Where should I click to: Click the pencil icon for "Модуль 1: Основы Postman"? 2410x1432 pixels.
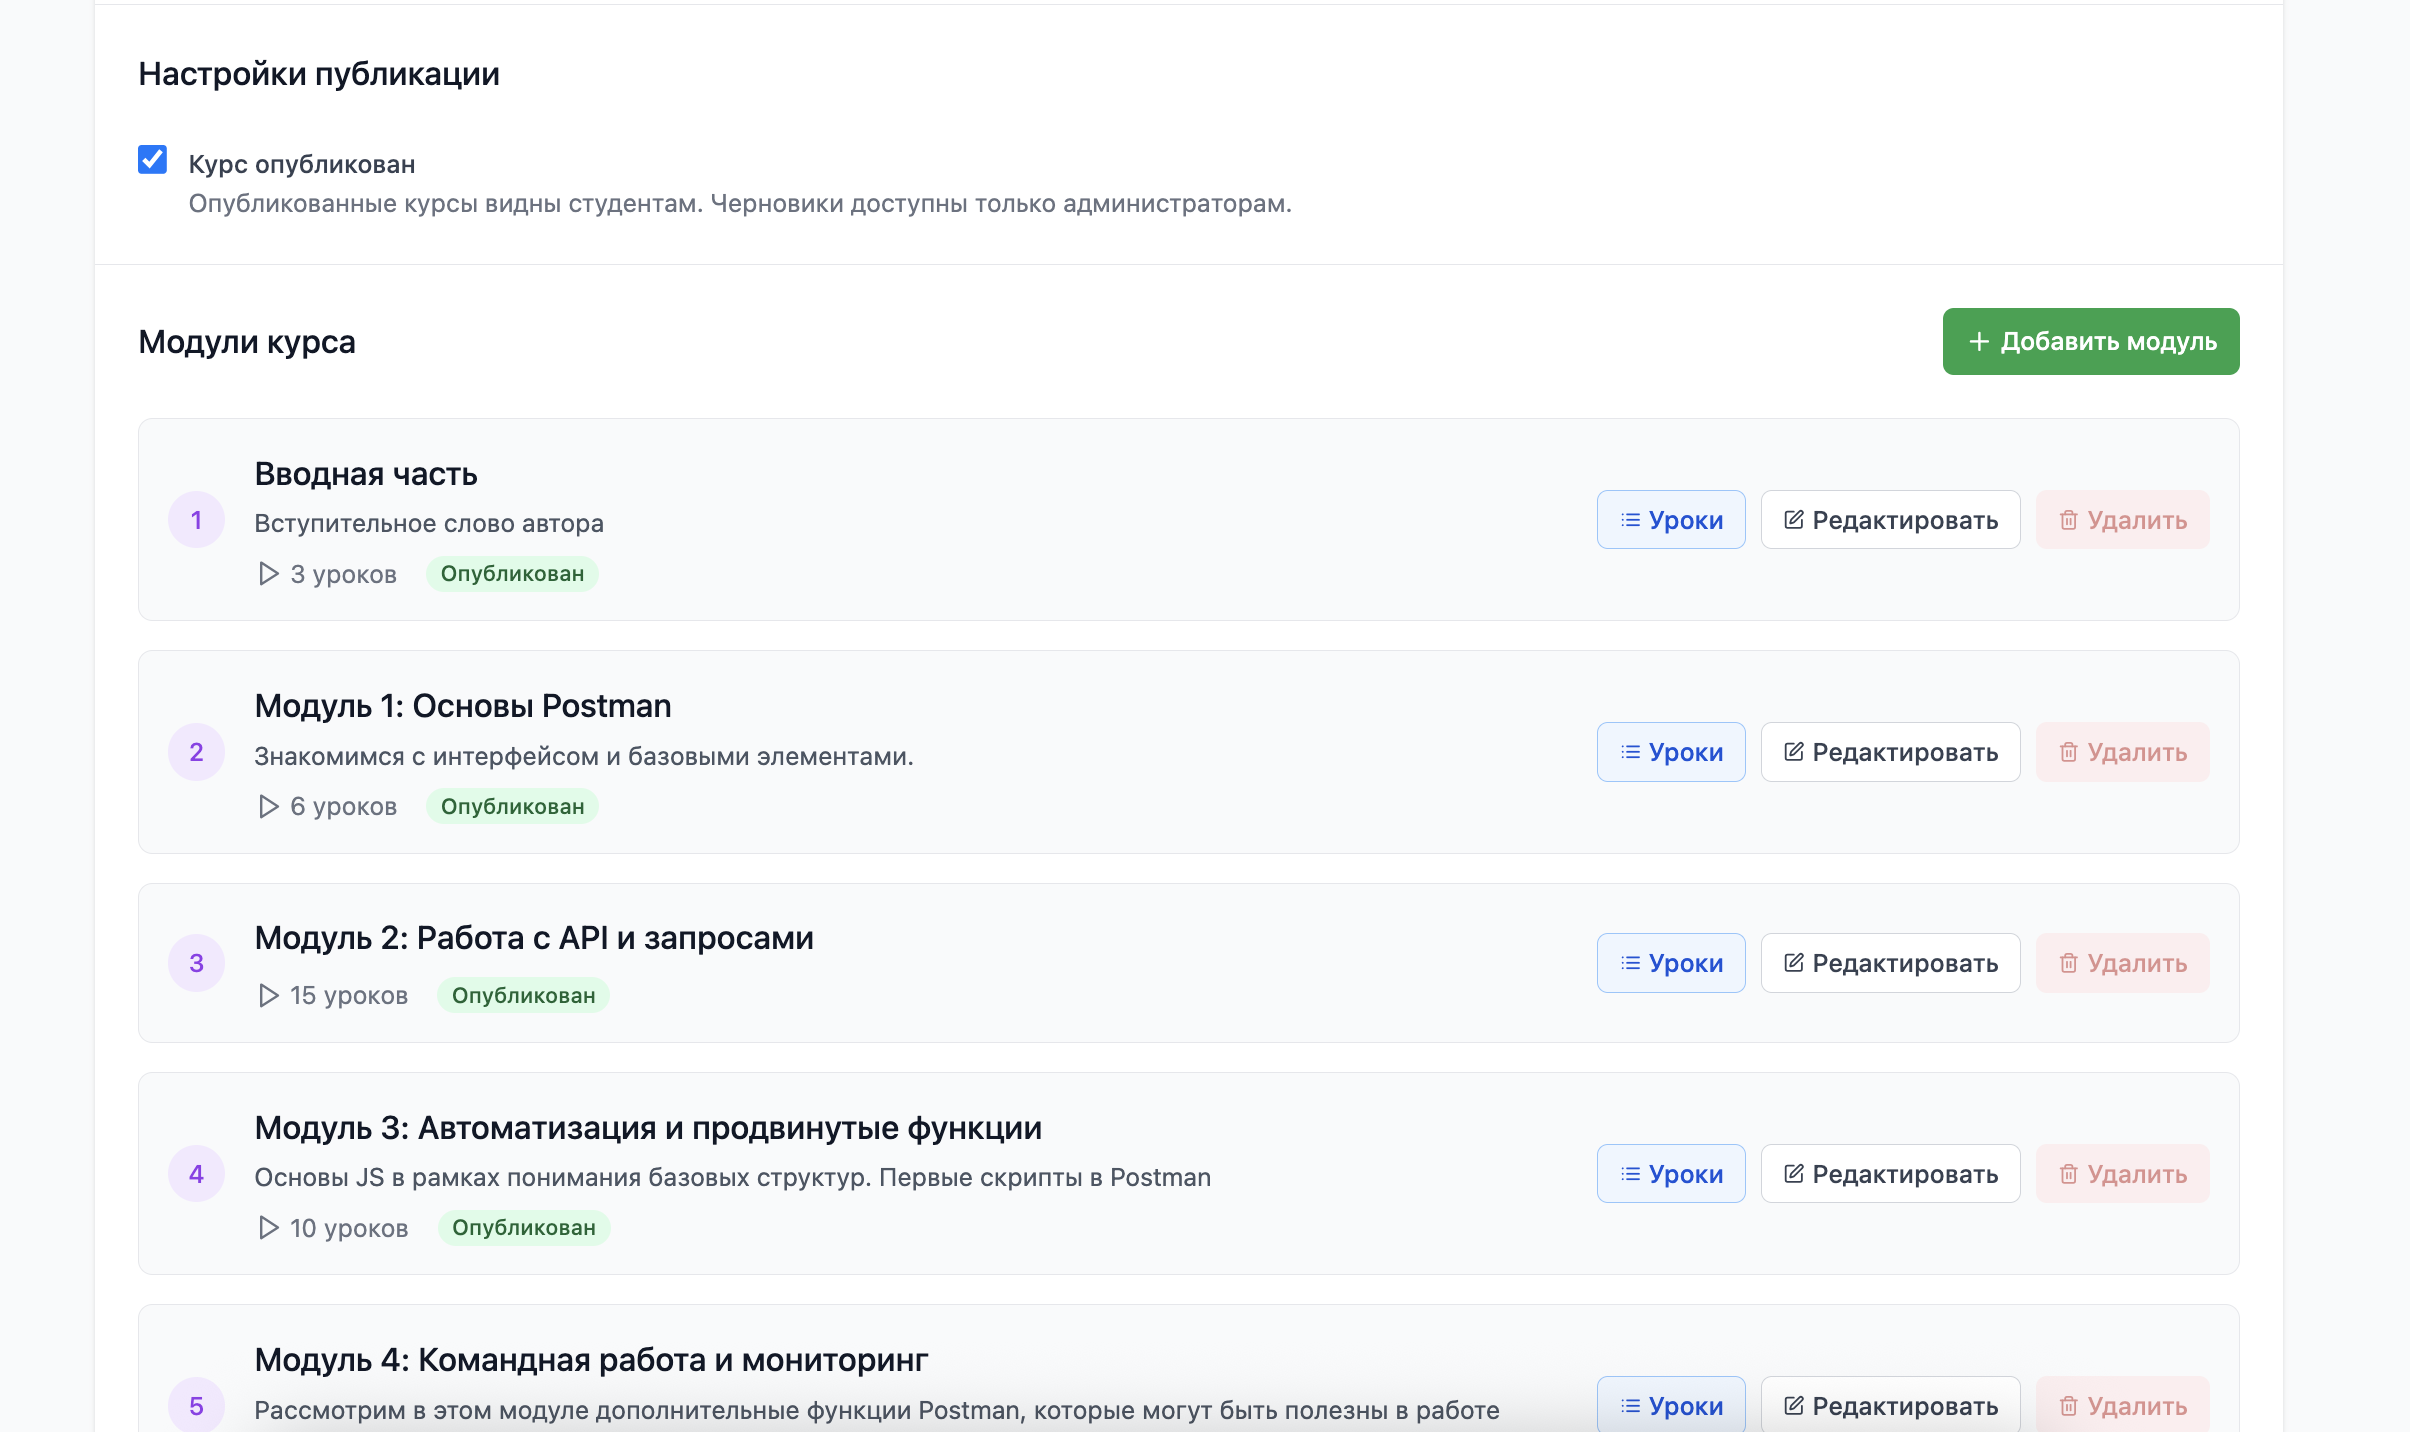[x=1794, y=752]
